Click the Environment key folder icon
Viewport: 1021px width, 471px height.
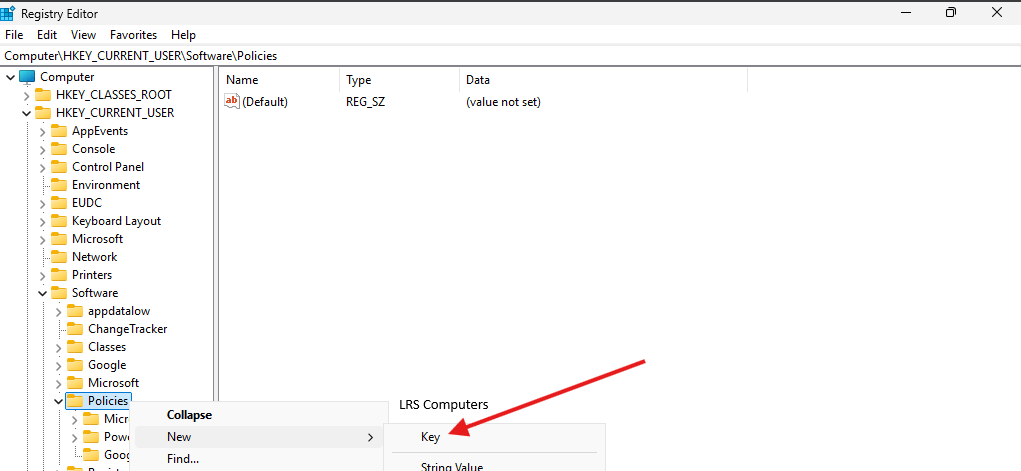pos(59,185)
